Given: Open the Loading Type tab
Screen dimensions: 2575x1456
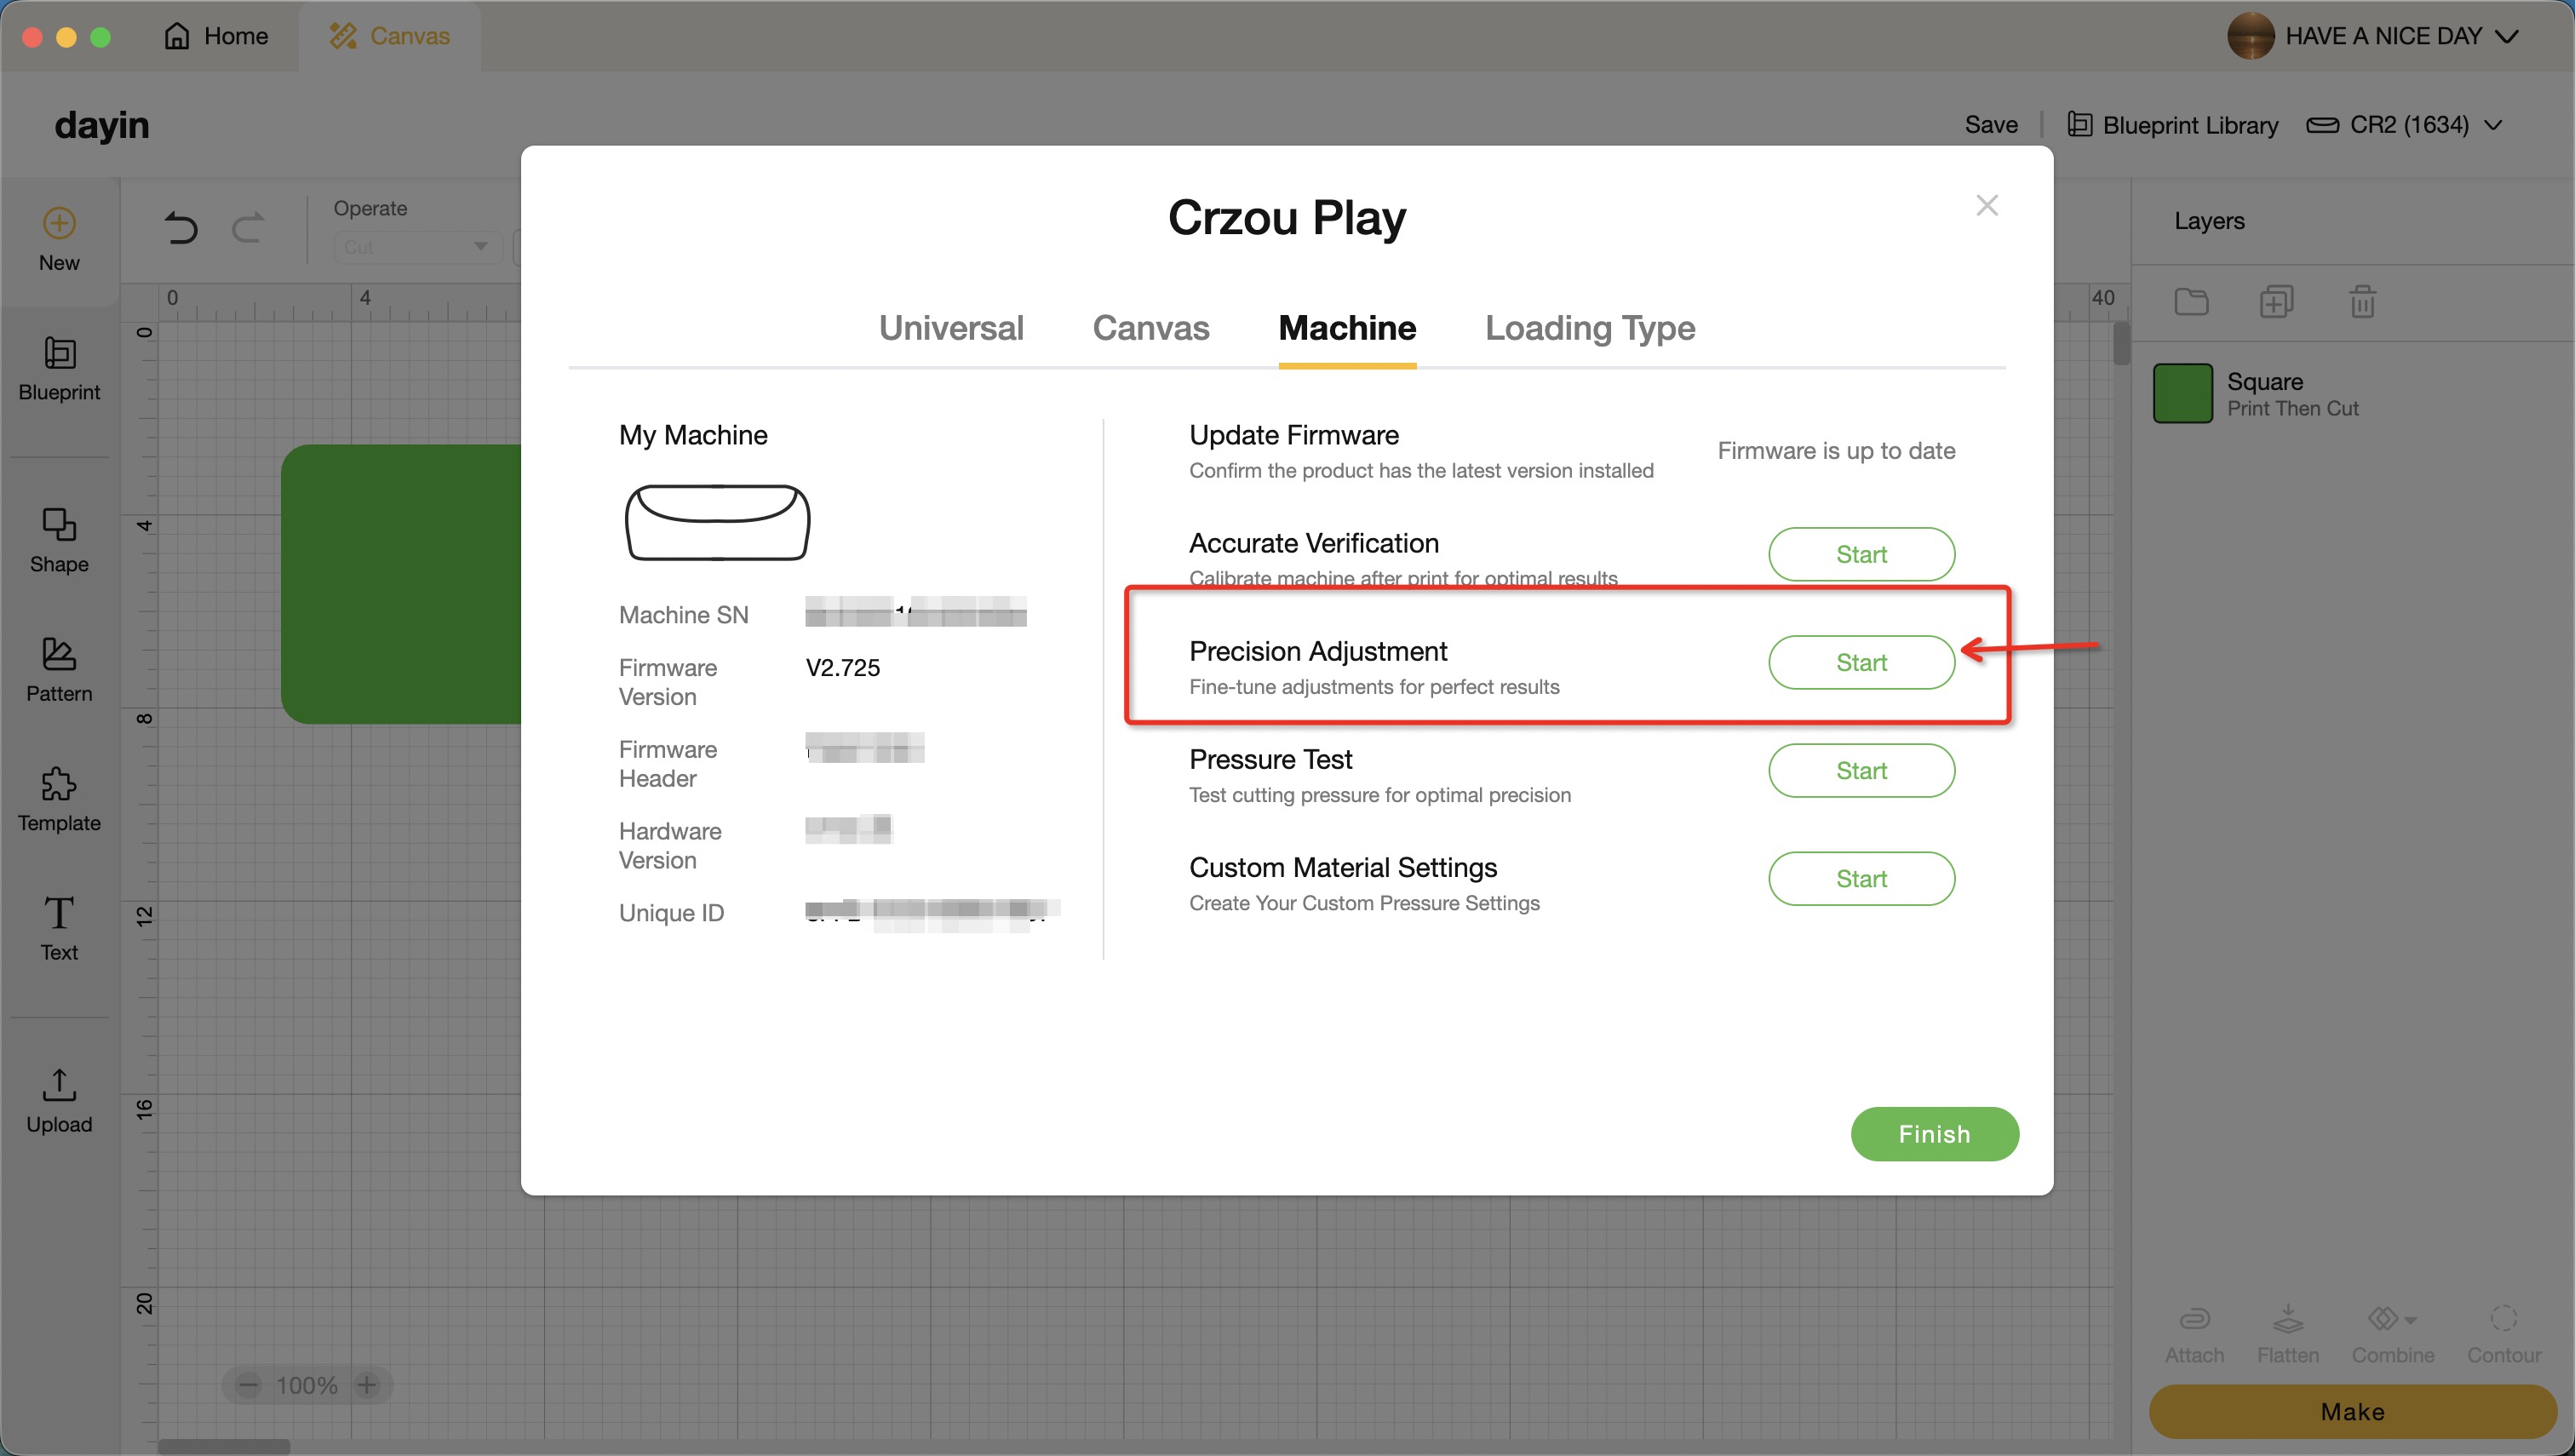Looking at the screenshot, I should (x=1590, y=328).
